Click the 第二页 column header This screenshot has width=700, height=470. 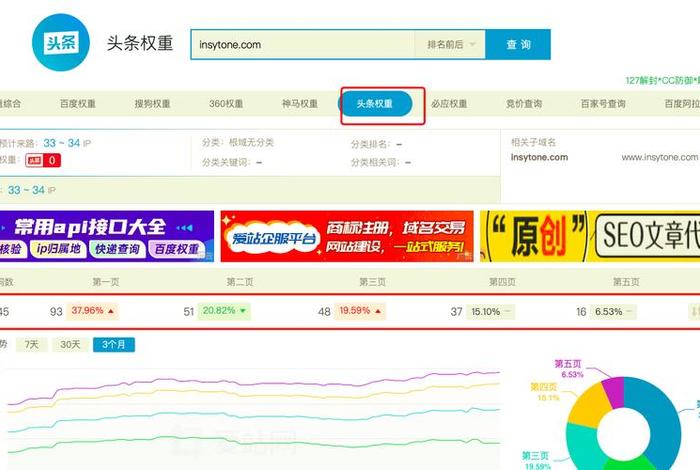tap(239, 282)
